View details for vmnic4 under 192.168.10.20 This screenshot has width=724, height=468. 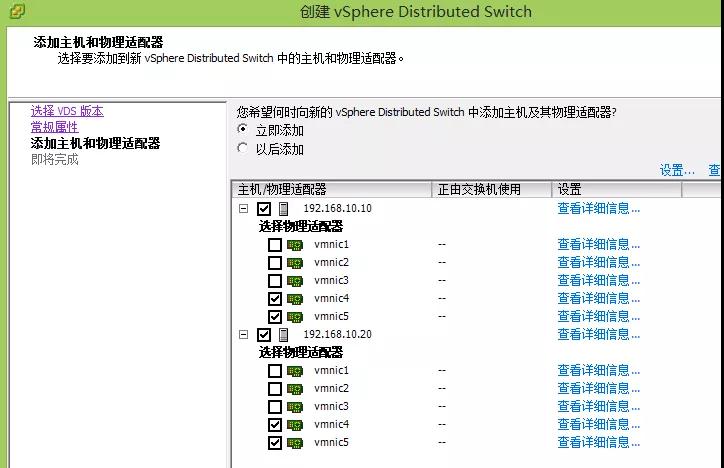click(x=598, y=425)
